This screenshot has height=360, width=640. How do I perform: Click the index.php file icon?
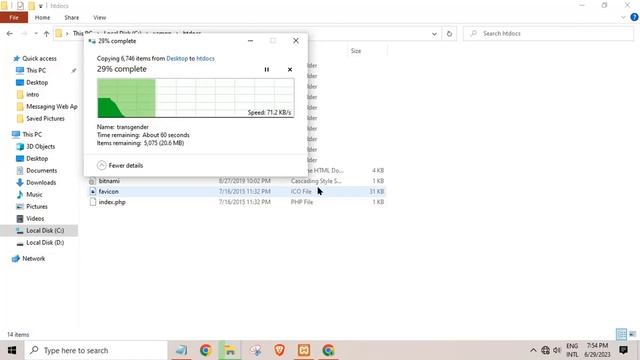point(93,202)
